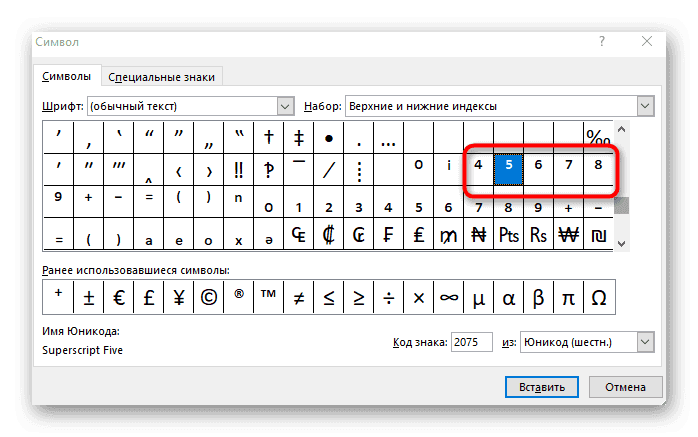The image size is (698, 437).
Task: Select the mill ₥ currency symbol
Action: click(x=448, y=234)
